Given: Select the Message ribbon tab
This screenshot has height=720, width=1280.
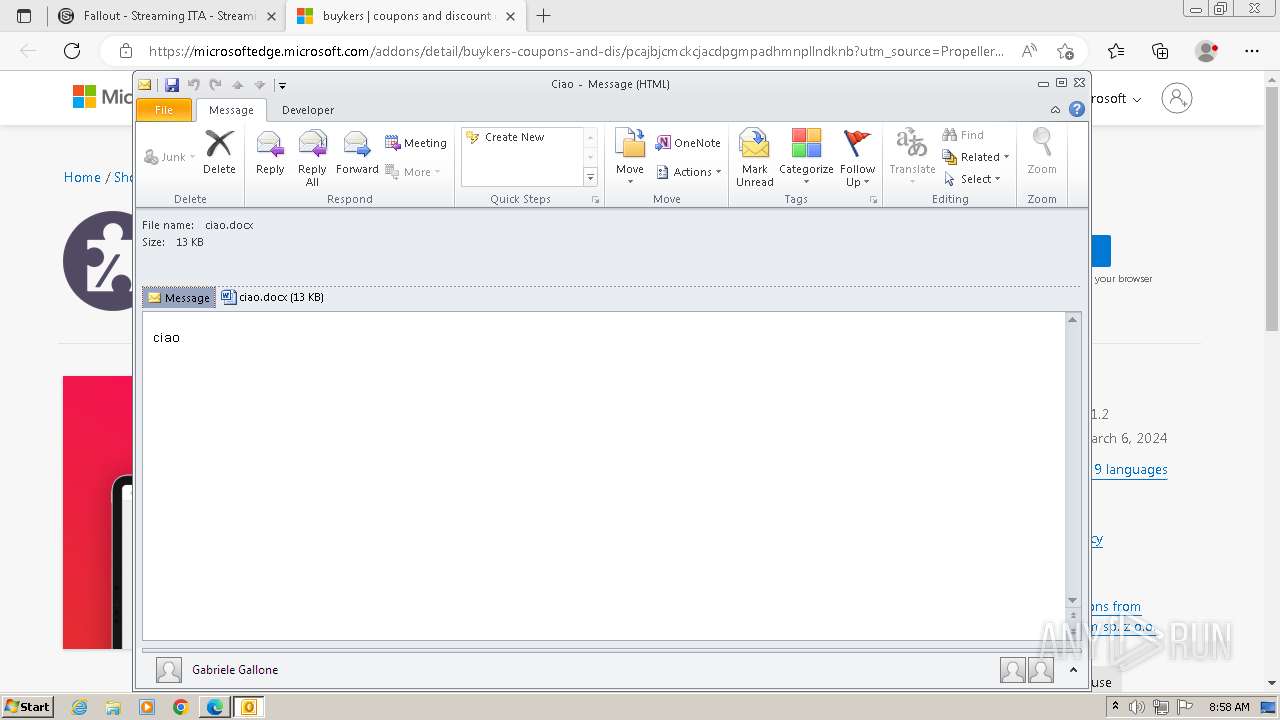Looking at the screenshot, I should [x=231, y=110].
